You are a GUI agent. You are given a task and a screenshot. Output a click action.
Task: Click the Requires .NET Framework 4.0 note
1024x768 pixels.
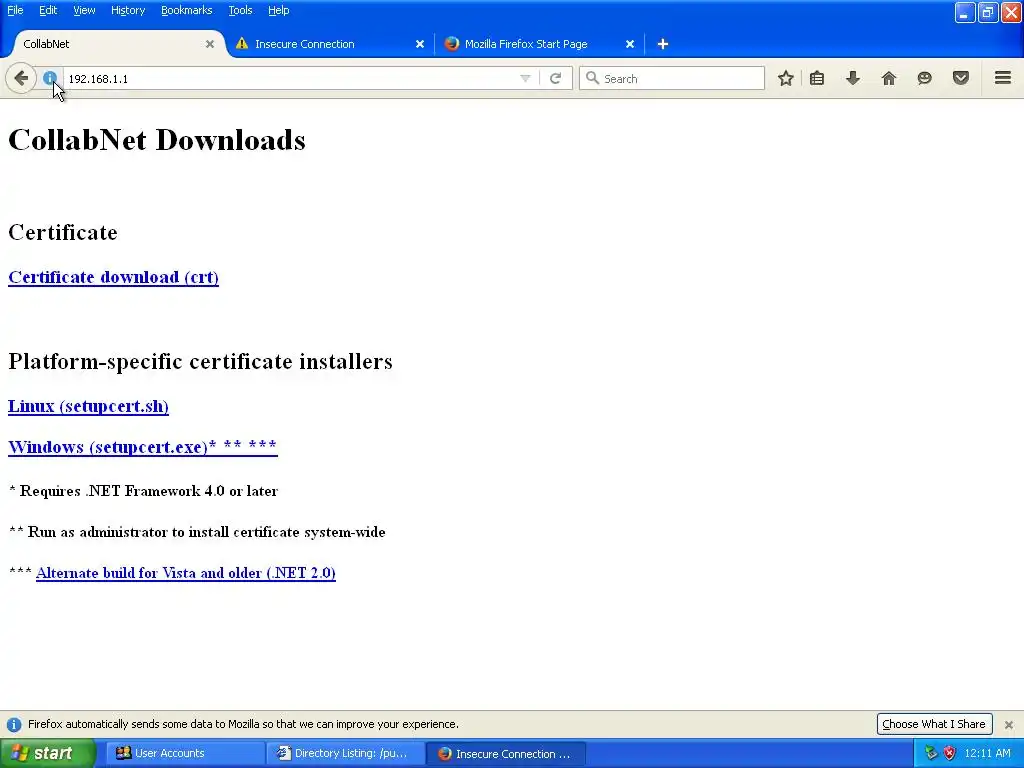coord(144,491)
